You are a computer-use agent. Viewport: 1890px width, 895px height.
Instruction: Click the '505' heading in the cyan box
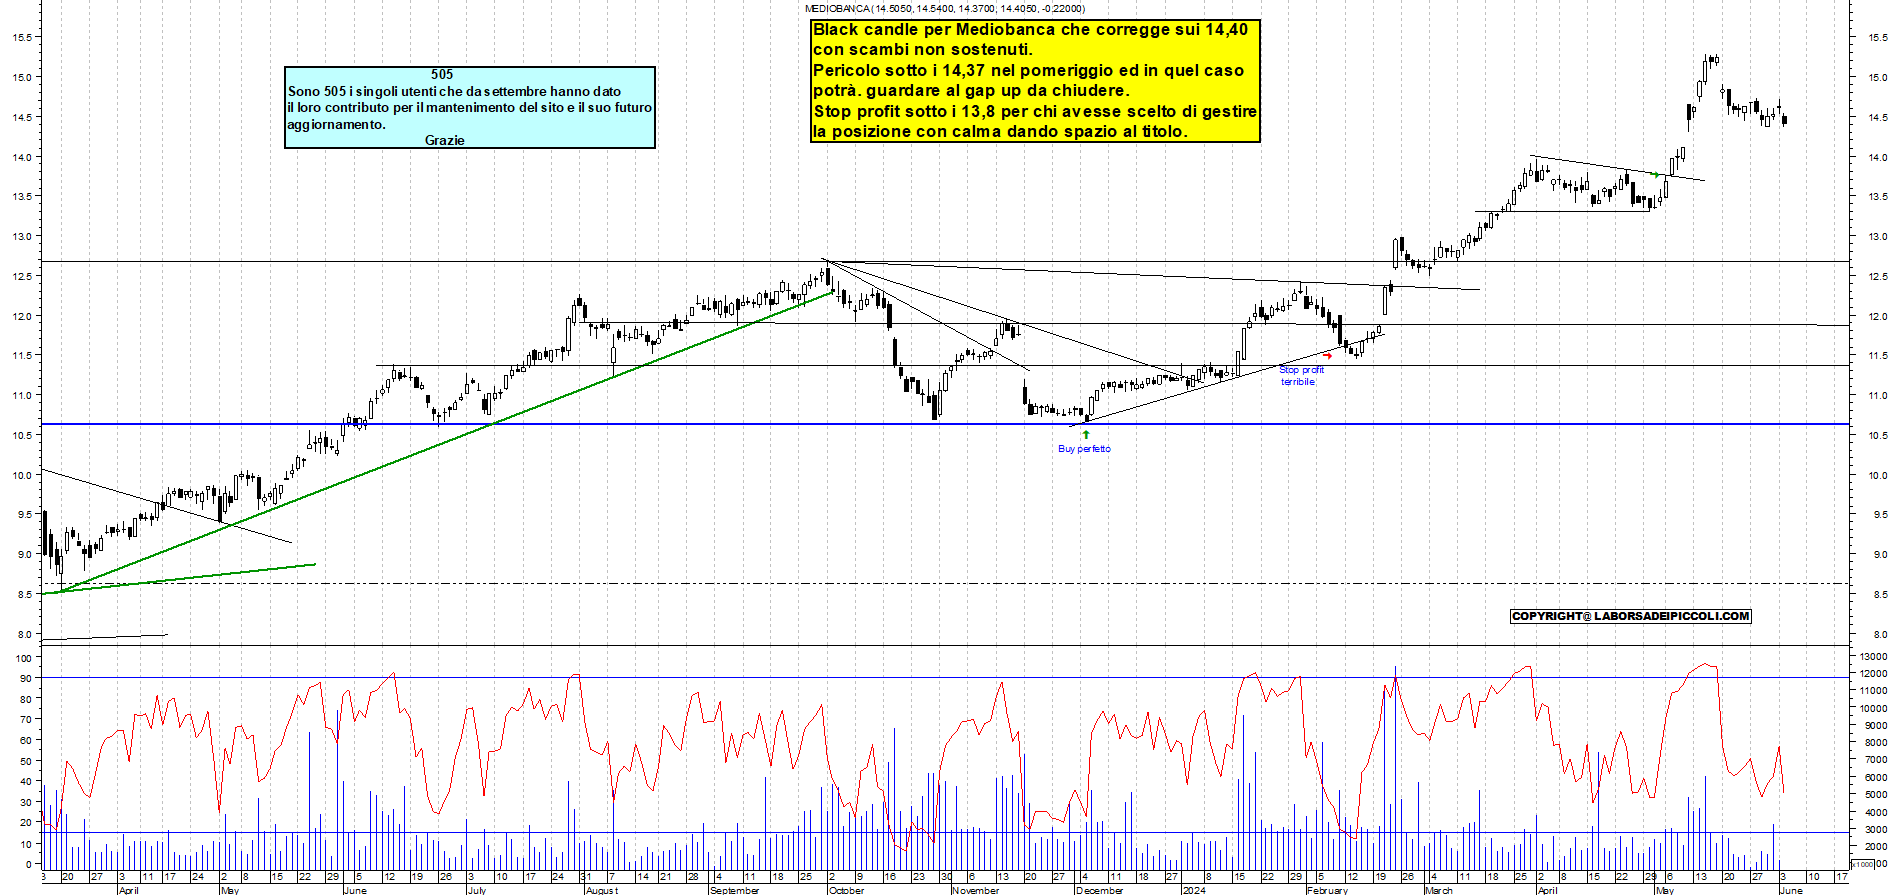(x=442, y=74)
